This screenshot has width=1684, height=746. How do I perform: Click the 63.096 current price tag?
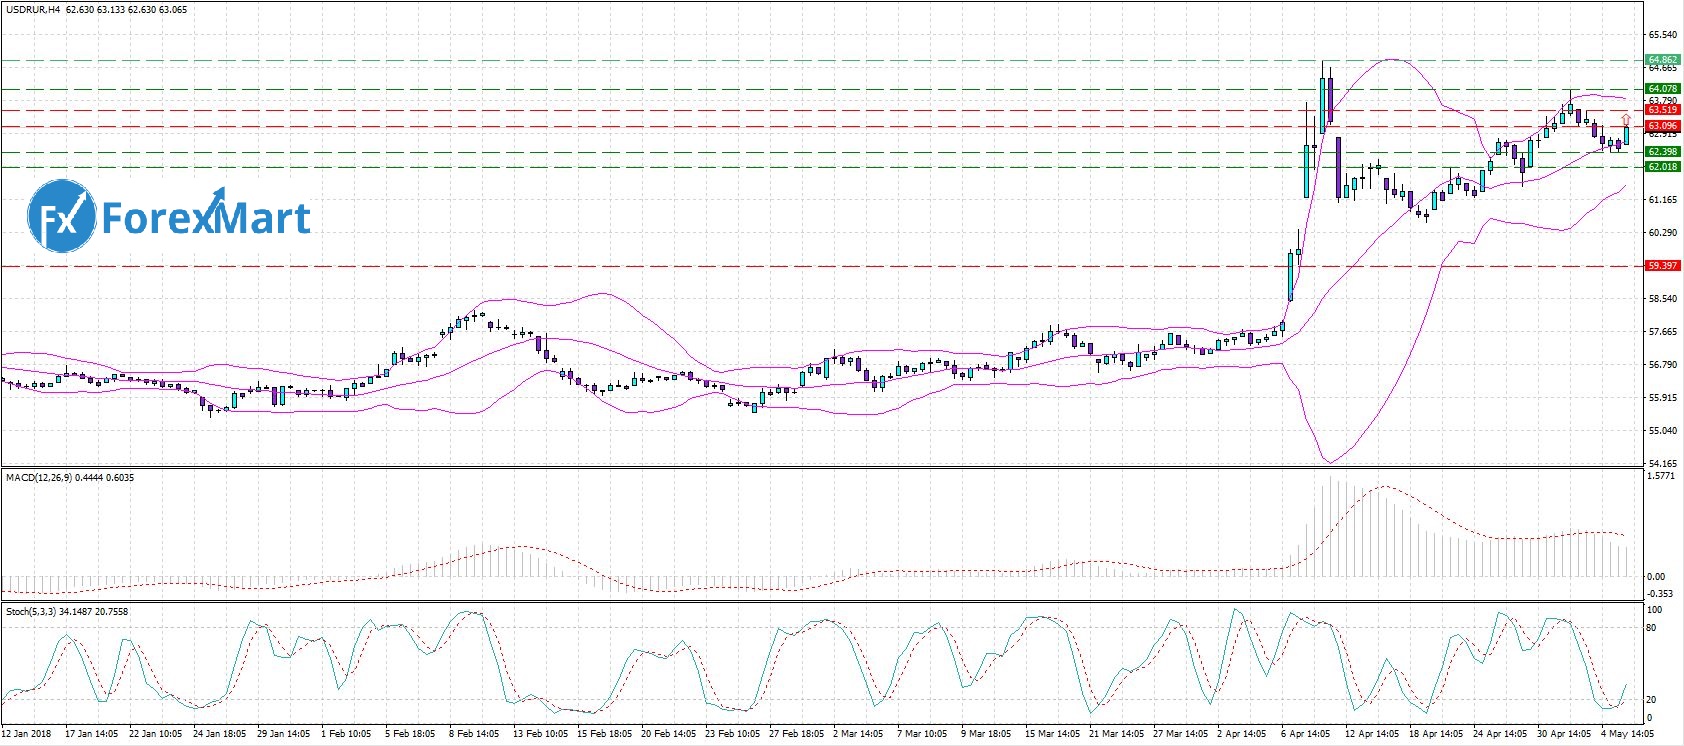(1662, 126)
